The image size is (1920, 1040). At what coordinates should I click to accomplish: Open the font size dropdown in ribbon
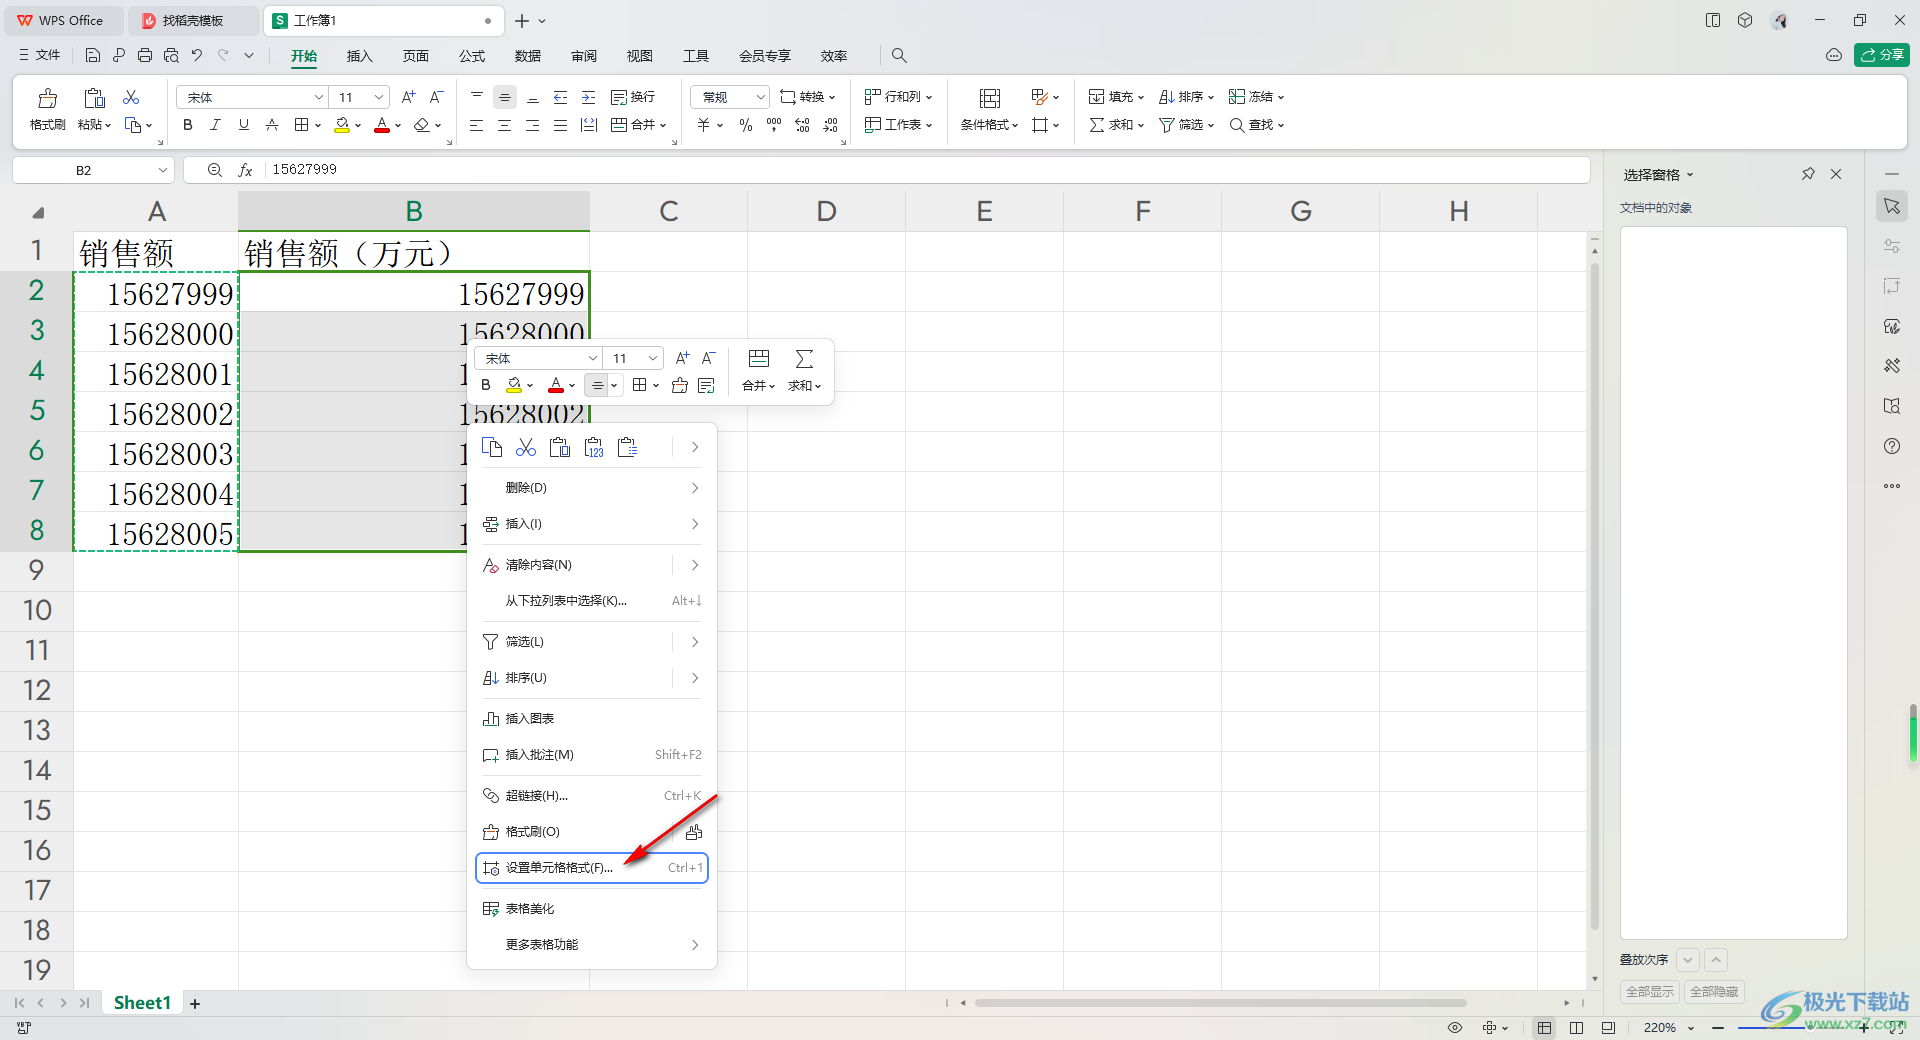(379, 97)
